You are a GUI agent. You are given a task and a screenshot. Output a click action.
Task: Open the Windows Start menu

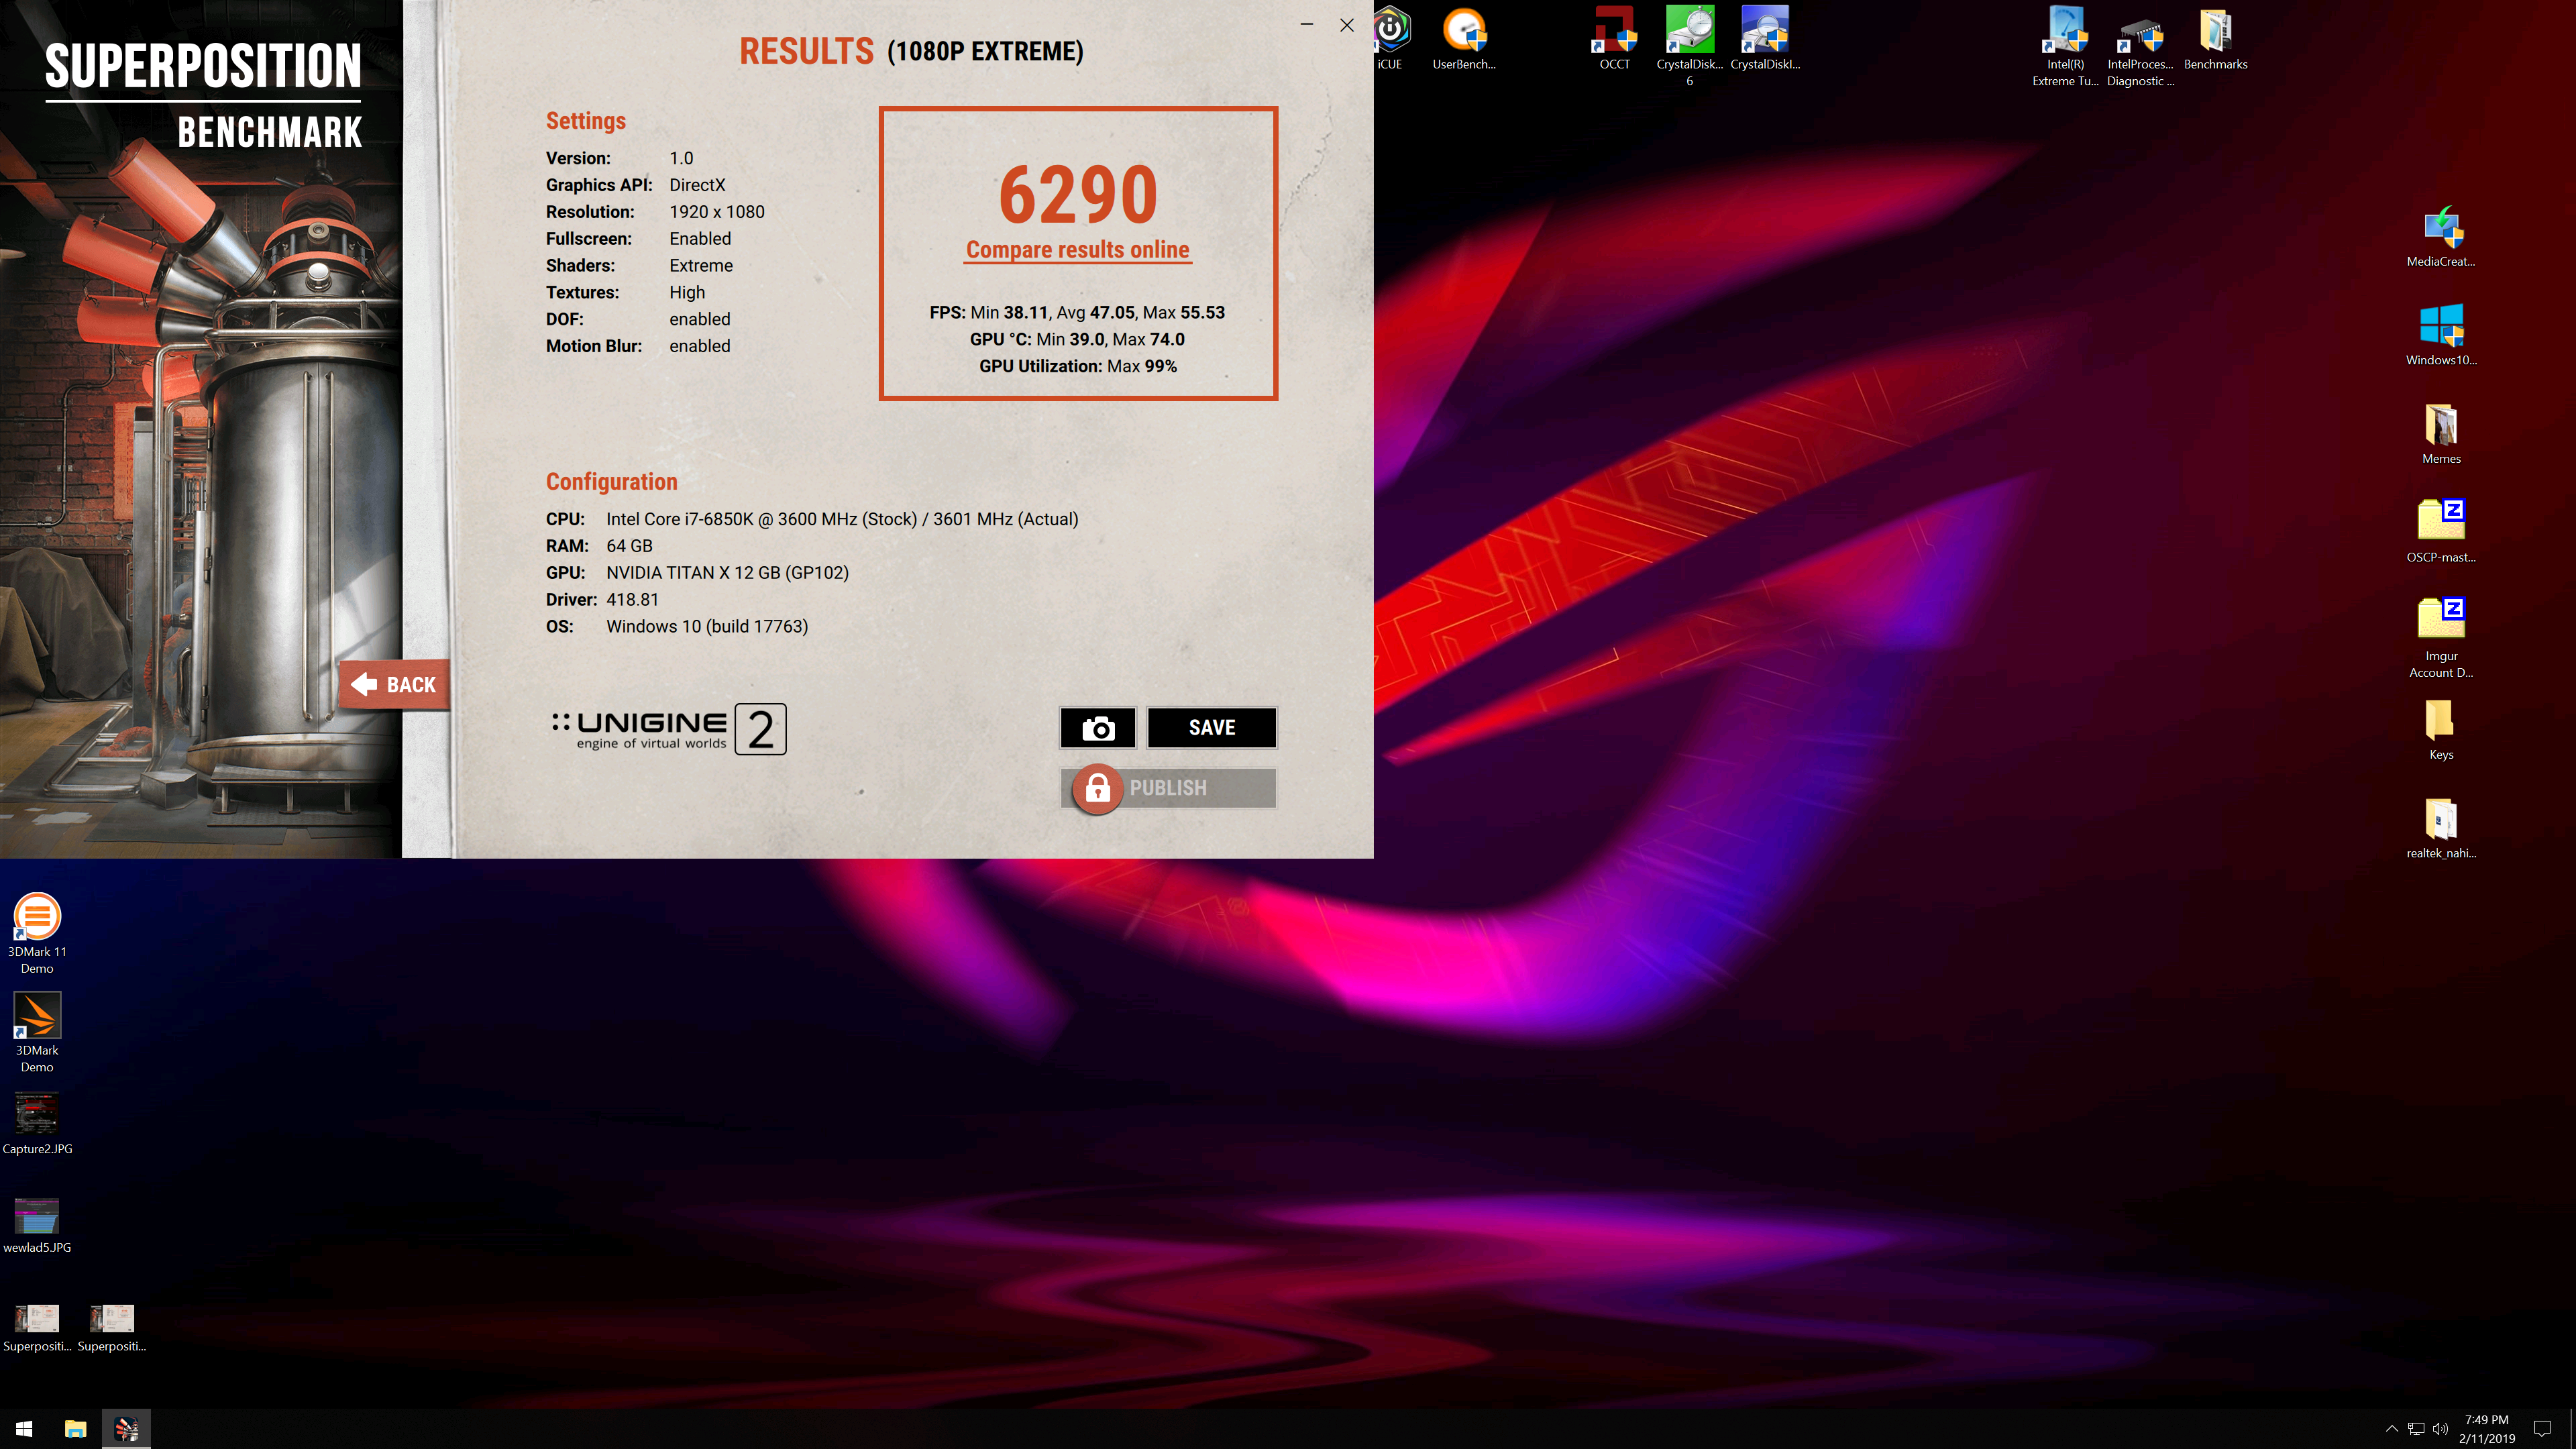coord(24,1429)
